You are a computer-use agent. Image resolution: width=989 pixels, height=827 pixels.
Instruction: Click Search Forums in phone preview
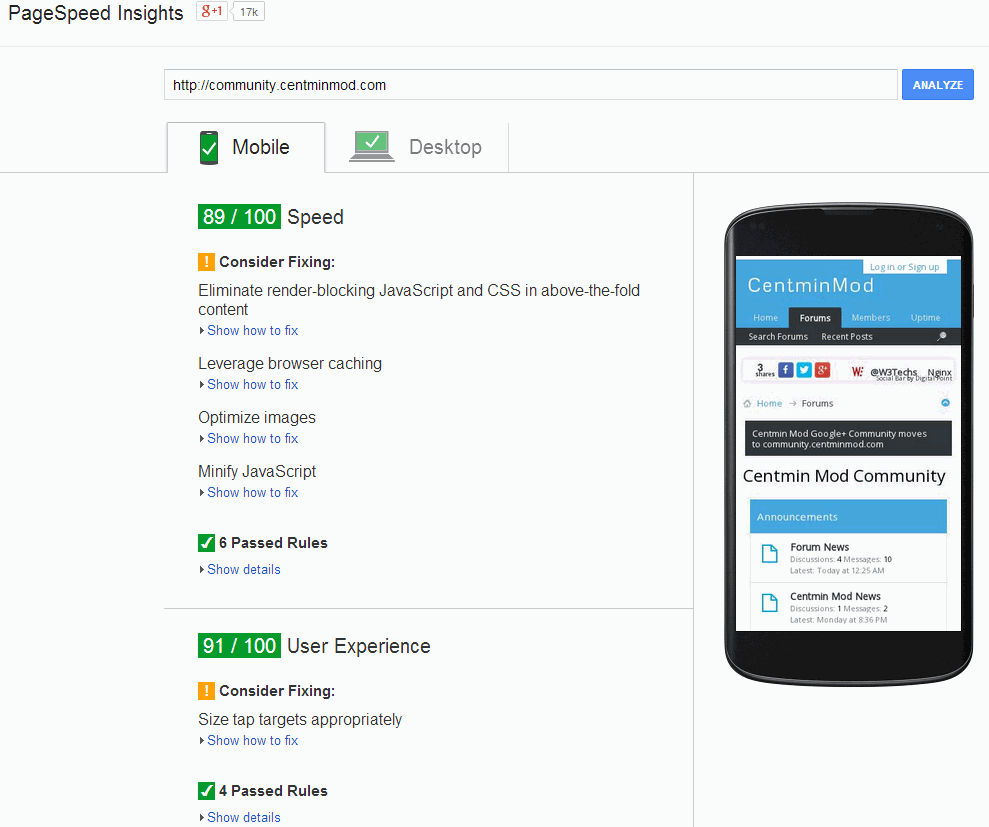(778, 337)
